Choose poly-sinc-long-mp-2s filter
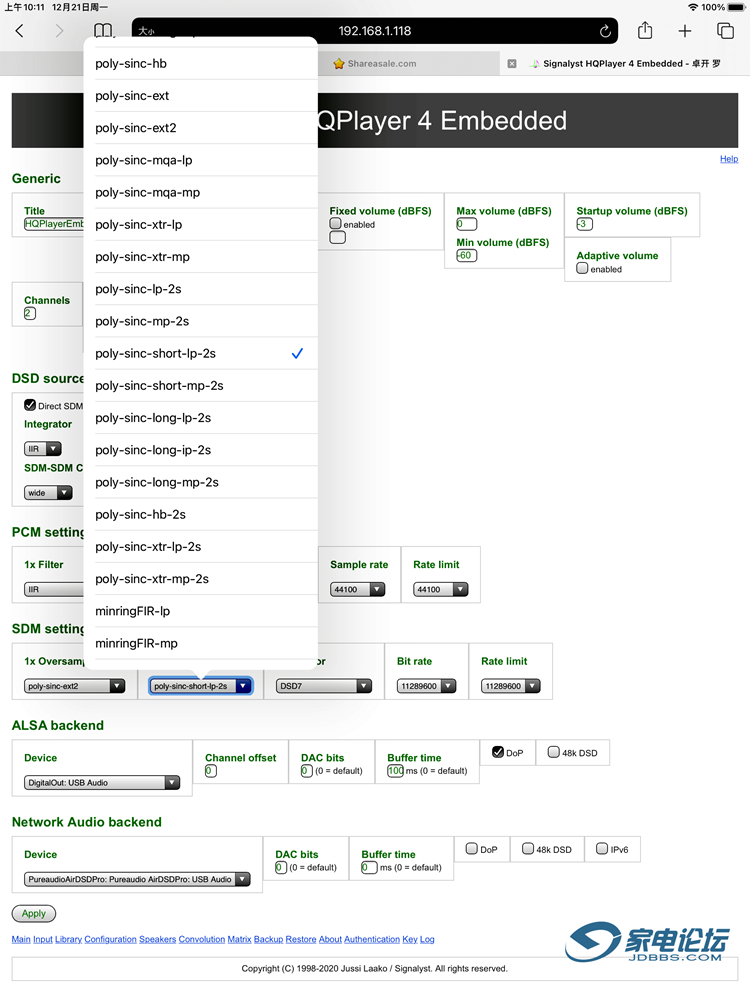The width and height of the screenshot is (750, 1000). (200, 482)
